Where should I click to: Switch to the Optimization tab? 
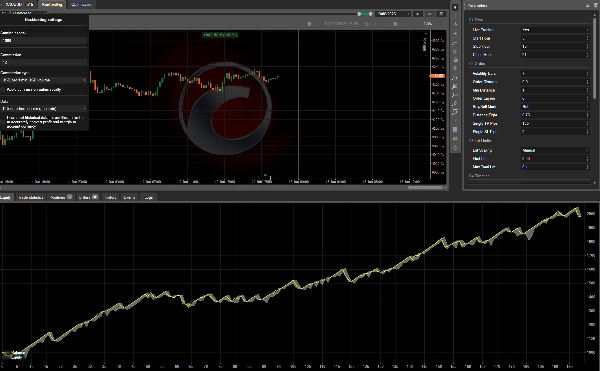click(82, 5)
